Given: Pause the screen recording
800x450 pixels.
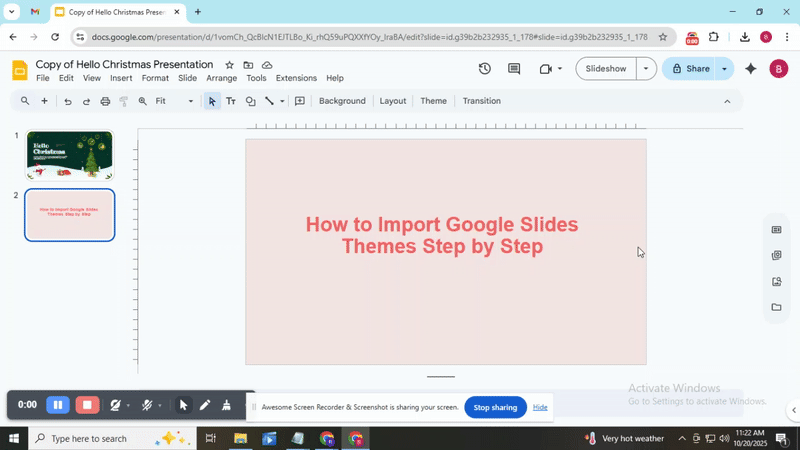Looking at the screenshot, I should (x=58, y=405).
